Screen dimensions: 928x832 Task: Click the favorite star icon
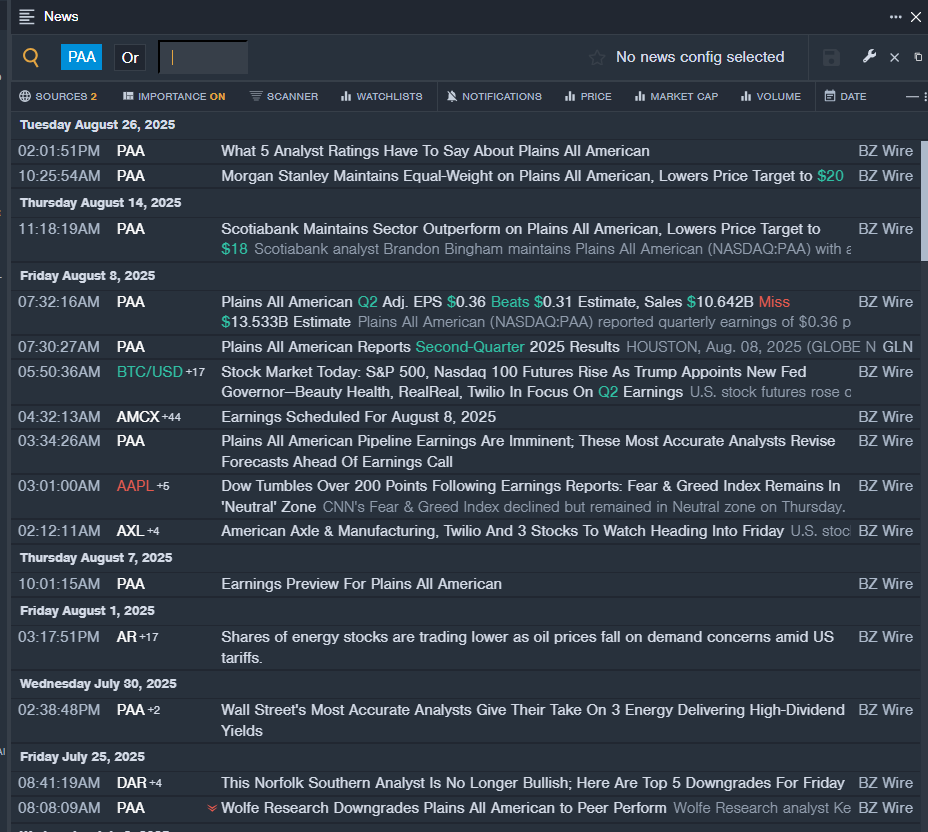click(597, 57)
